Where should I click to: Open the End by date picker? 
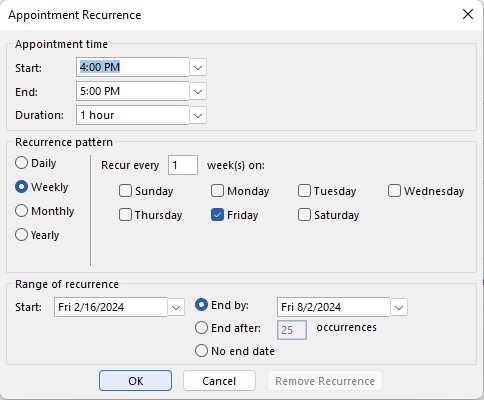[399, 307]
